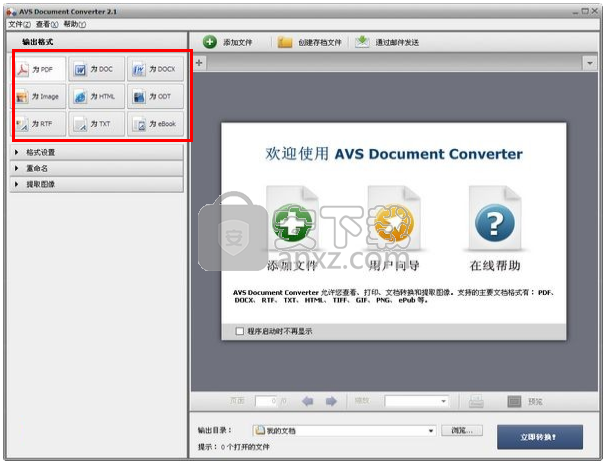Viewport: 612px width, 465px height.
Task: Select the ODT output format
Action: click(155, 96)
